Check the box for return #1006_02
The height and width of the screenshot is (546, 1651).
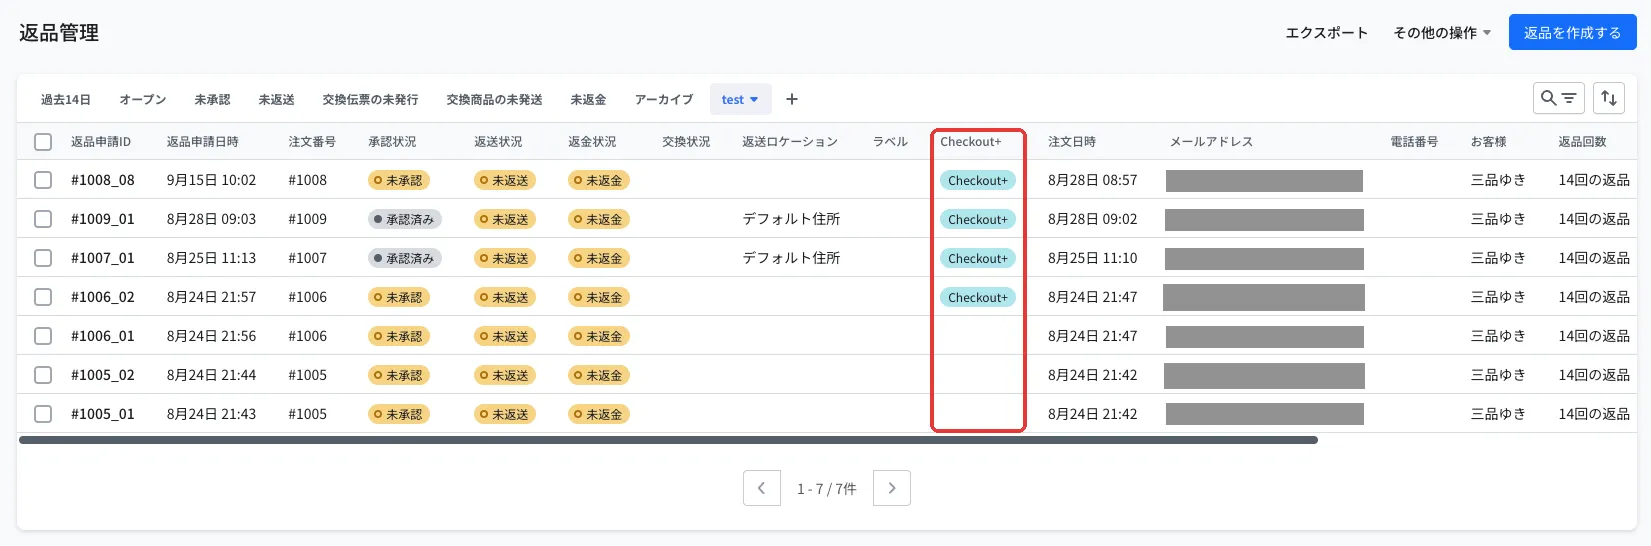43,297
